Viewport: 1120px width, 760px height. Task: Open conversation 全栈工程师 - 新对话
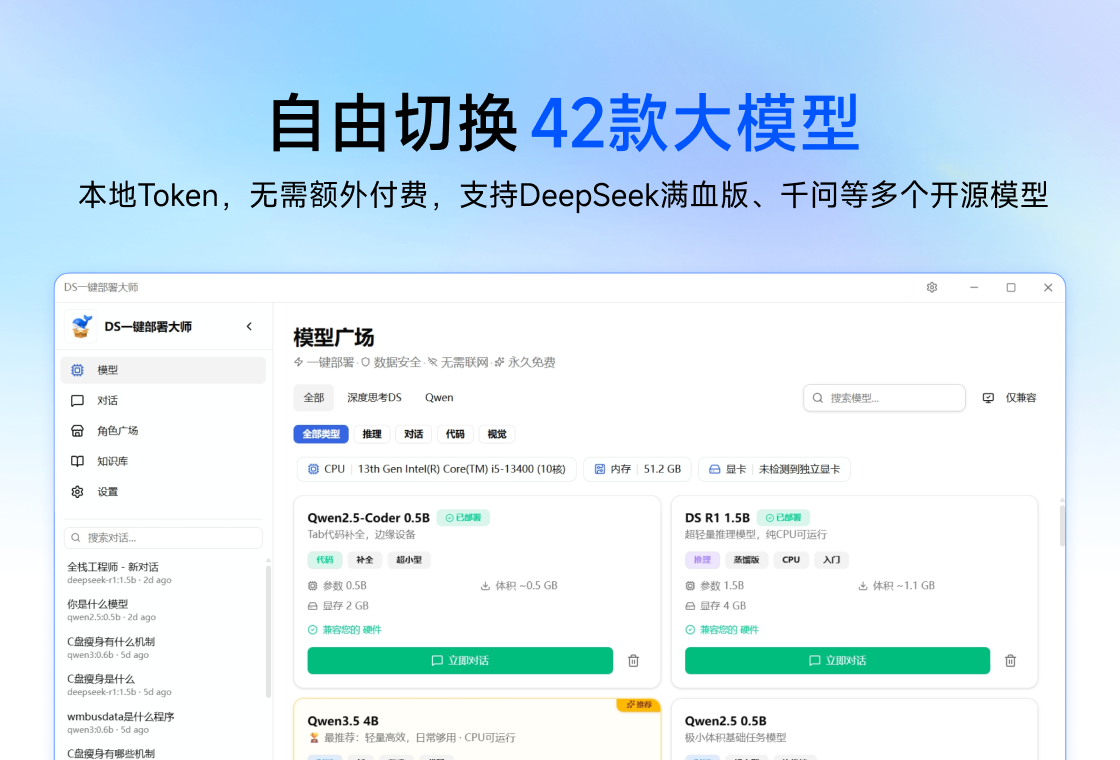(164, 573)
